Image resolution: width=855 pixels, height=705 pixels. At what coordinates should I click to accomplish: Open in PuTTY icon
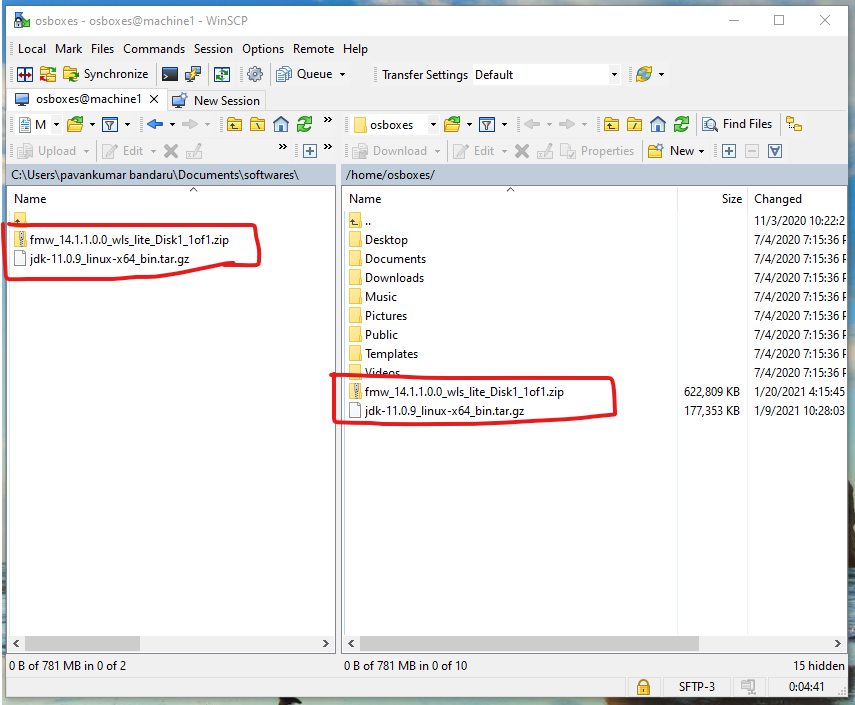192,74
